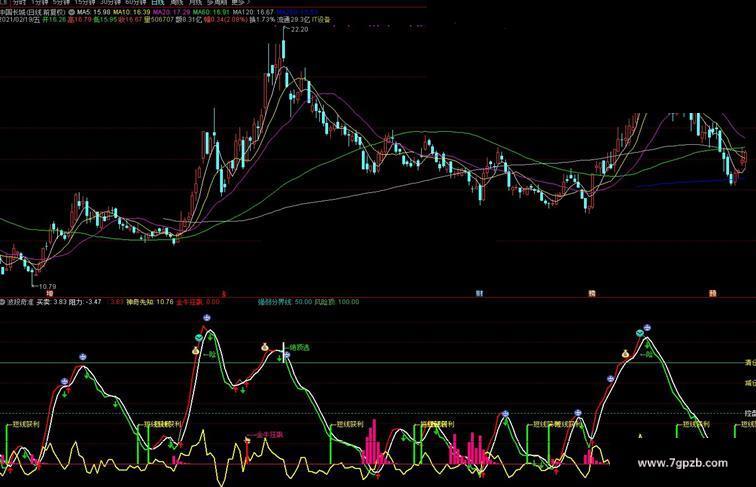Click the teal chevron icon on the tallest peak
This screenshot has width=756, height=487.
[199, 337]
